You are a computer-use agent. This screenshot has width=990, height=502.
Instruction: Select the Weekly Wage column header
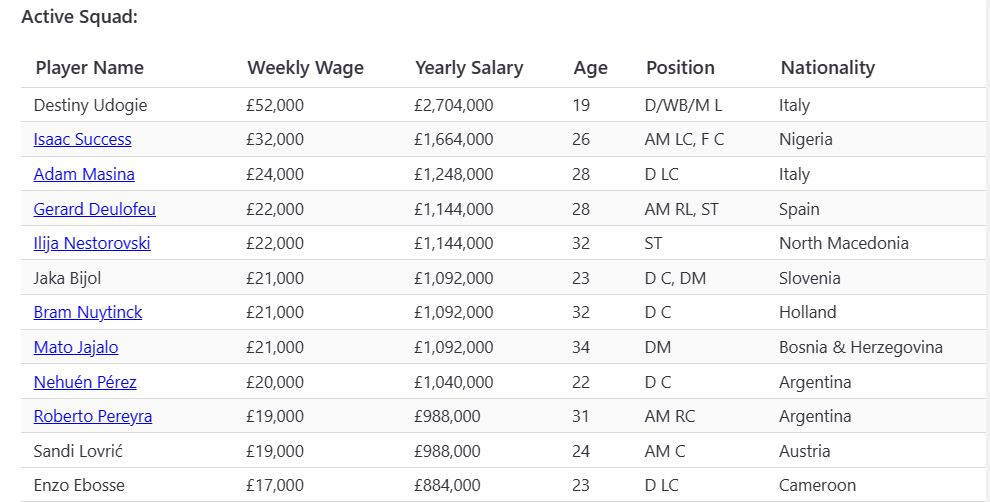[306, 68]
